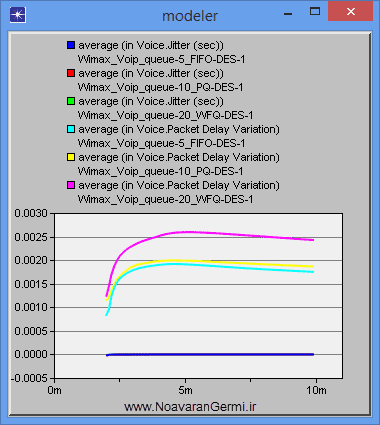Click the red legend swatch for PQ Voice Jitter

pyautogui.click(x=71, y=73)
